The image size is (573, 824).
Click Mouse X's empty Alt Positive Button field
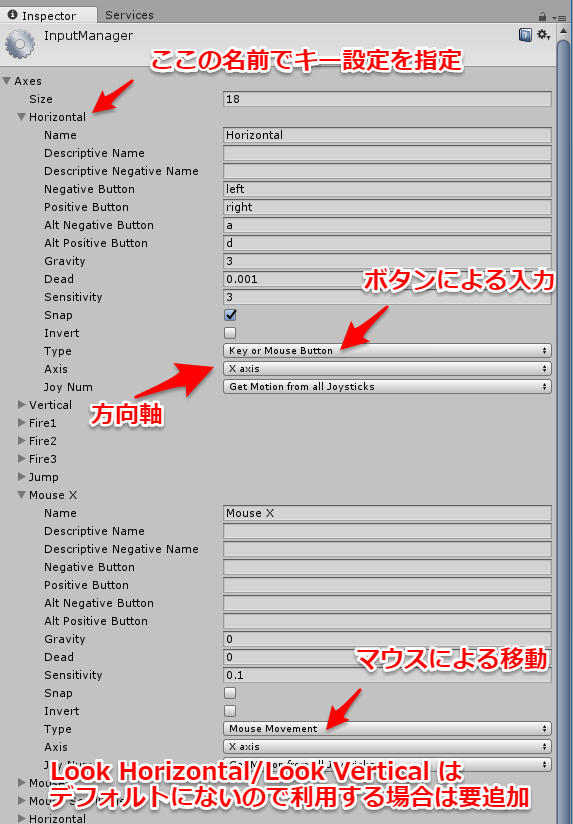(387, 621)
